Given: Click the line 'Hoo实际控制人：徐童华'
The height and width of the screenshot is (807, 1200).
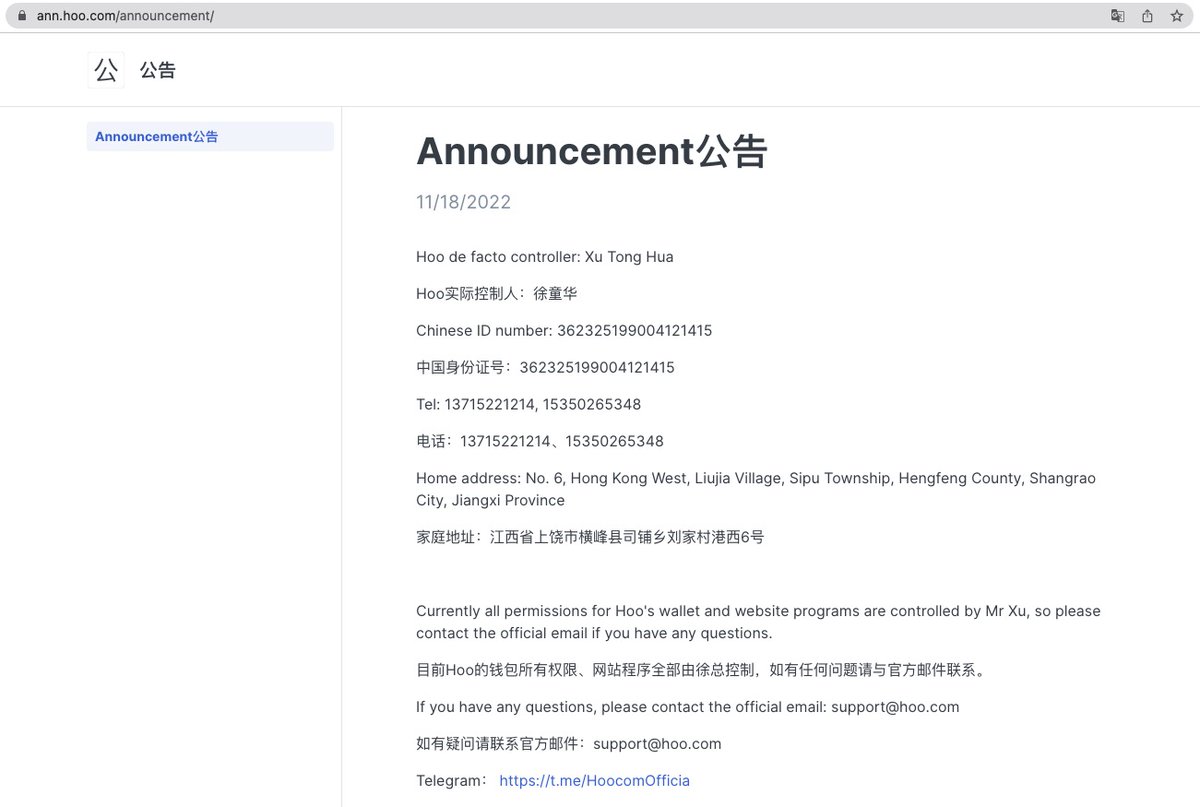Looking at the screenshot, I should [x=496, y=294].
